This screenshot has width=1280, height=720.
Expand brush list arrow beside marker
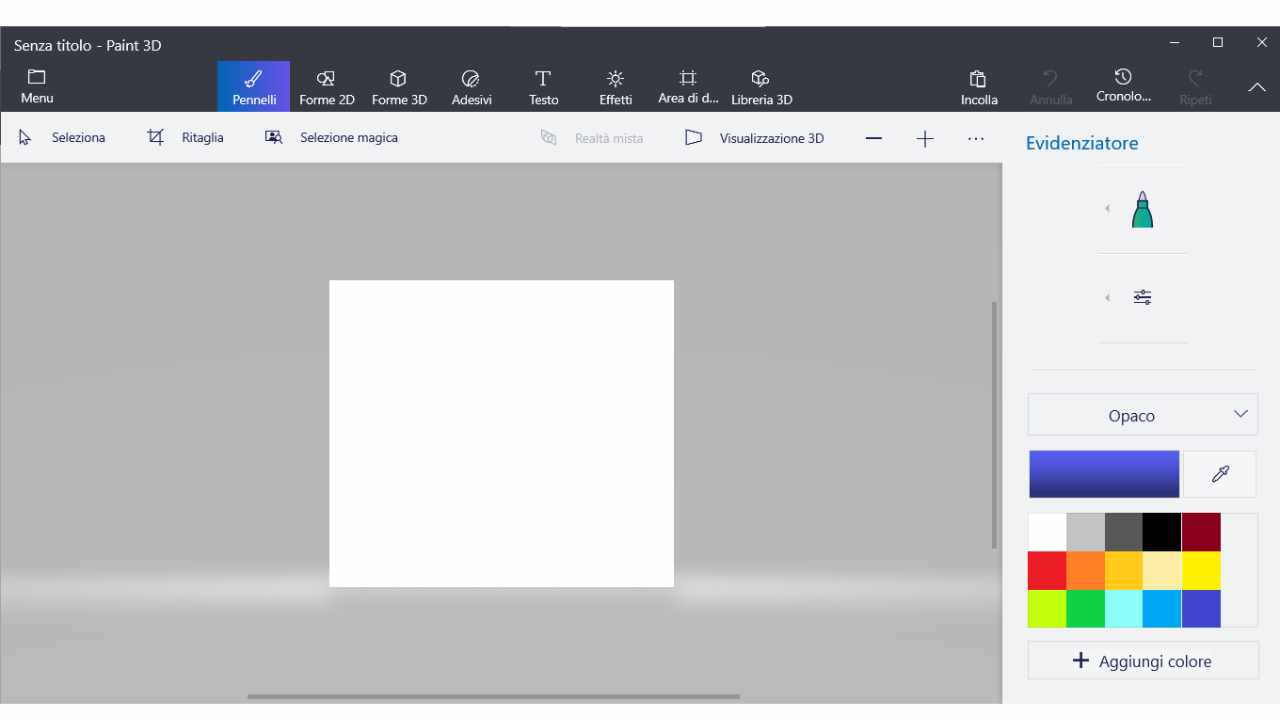[x=1107, y=209]
